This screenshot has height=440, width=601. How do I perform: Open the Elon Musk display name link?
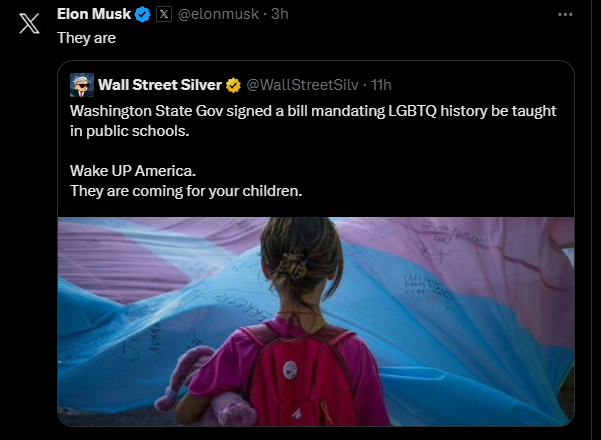(95, 15)
